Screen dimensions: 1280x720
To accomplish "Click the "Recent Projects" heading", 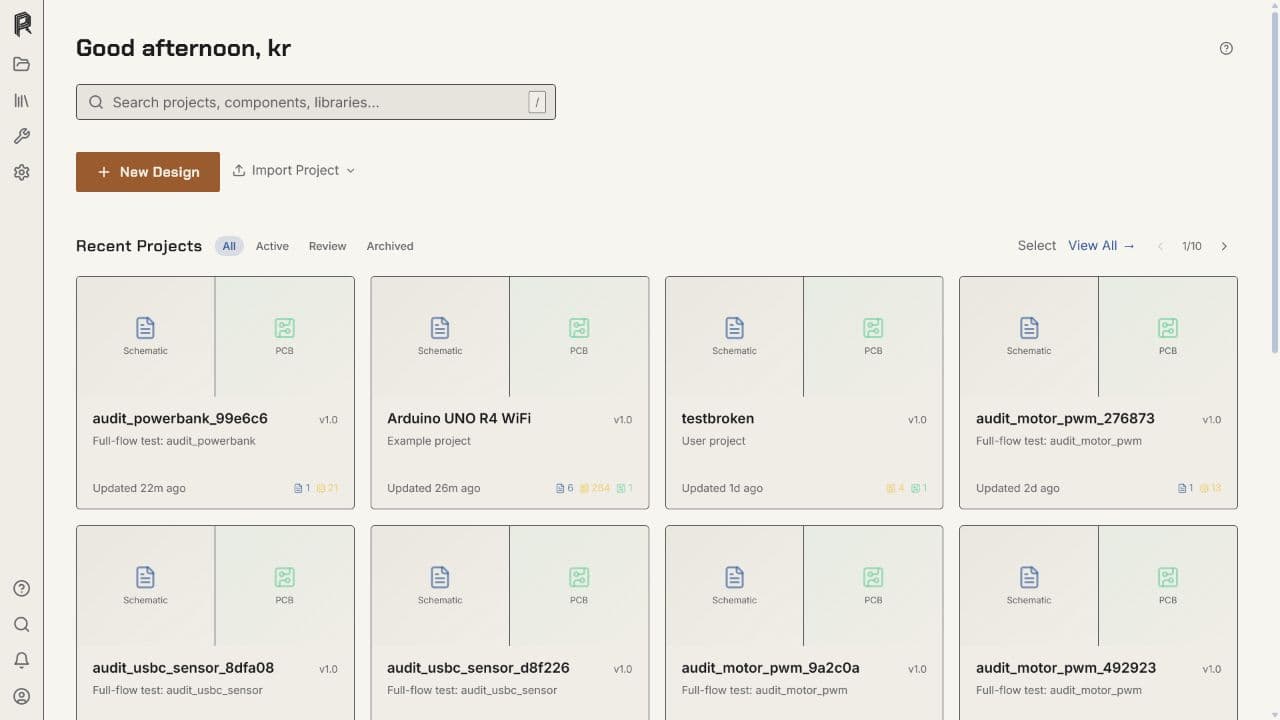I will pyautogui.click(x=139, y=246).
